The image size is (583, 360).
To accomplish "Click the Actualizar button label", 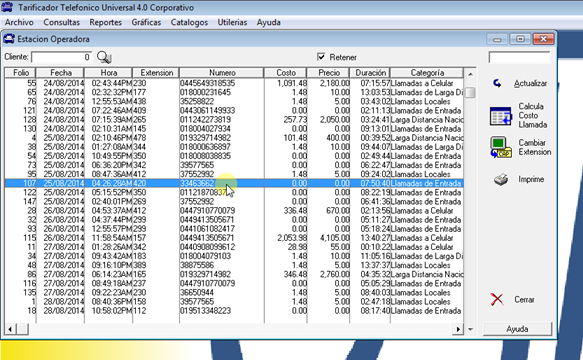I will coord(530,84).
